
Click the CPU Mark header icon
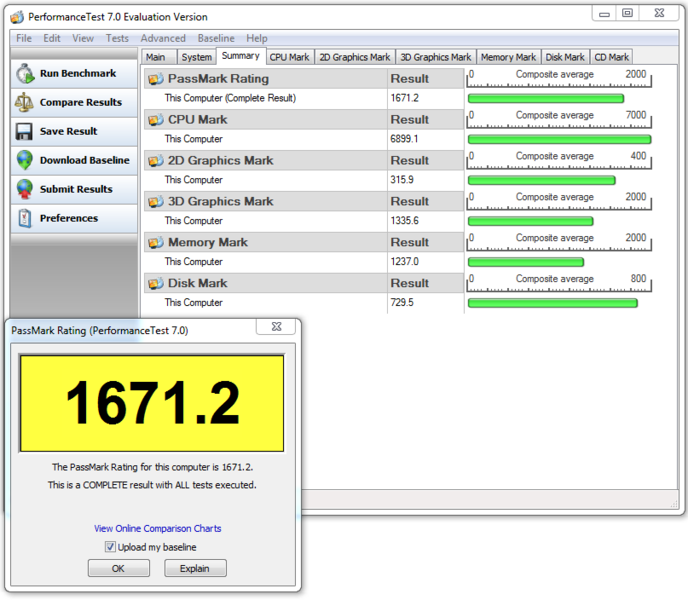(155, 120)
